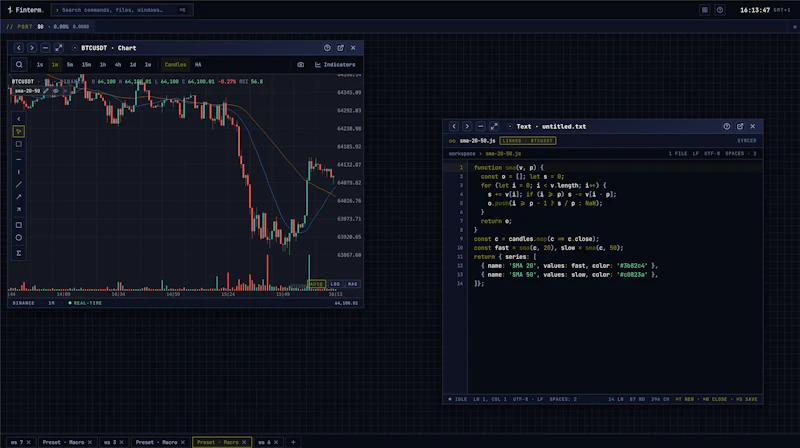The width and height of the screenshot is (800, 448).
Task: Add a new workspace tab with plus
Action: [x=293, y=442]
